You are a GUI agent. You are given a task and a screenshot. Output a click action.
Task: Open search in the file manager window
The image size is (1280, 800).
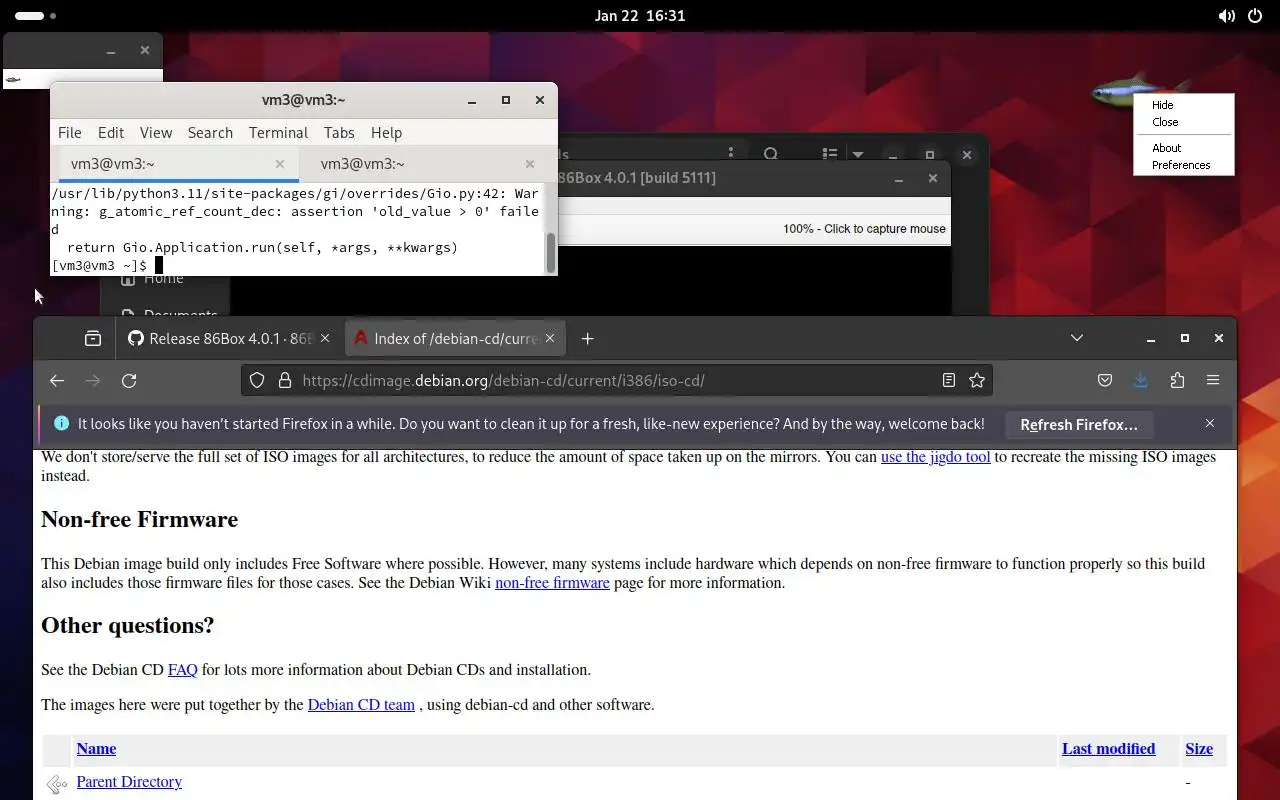tap(771, 154)
